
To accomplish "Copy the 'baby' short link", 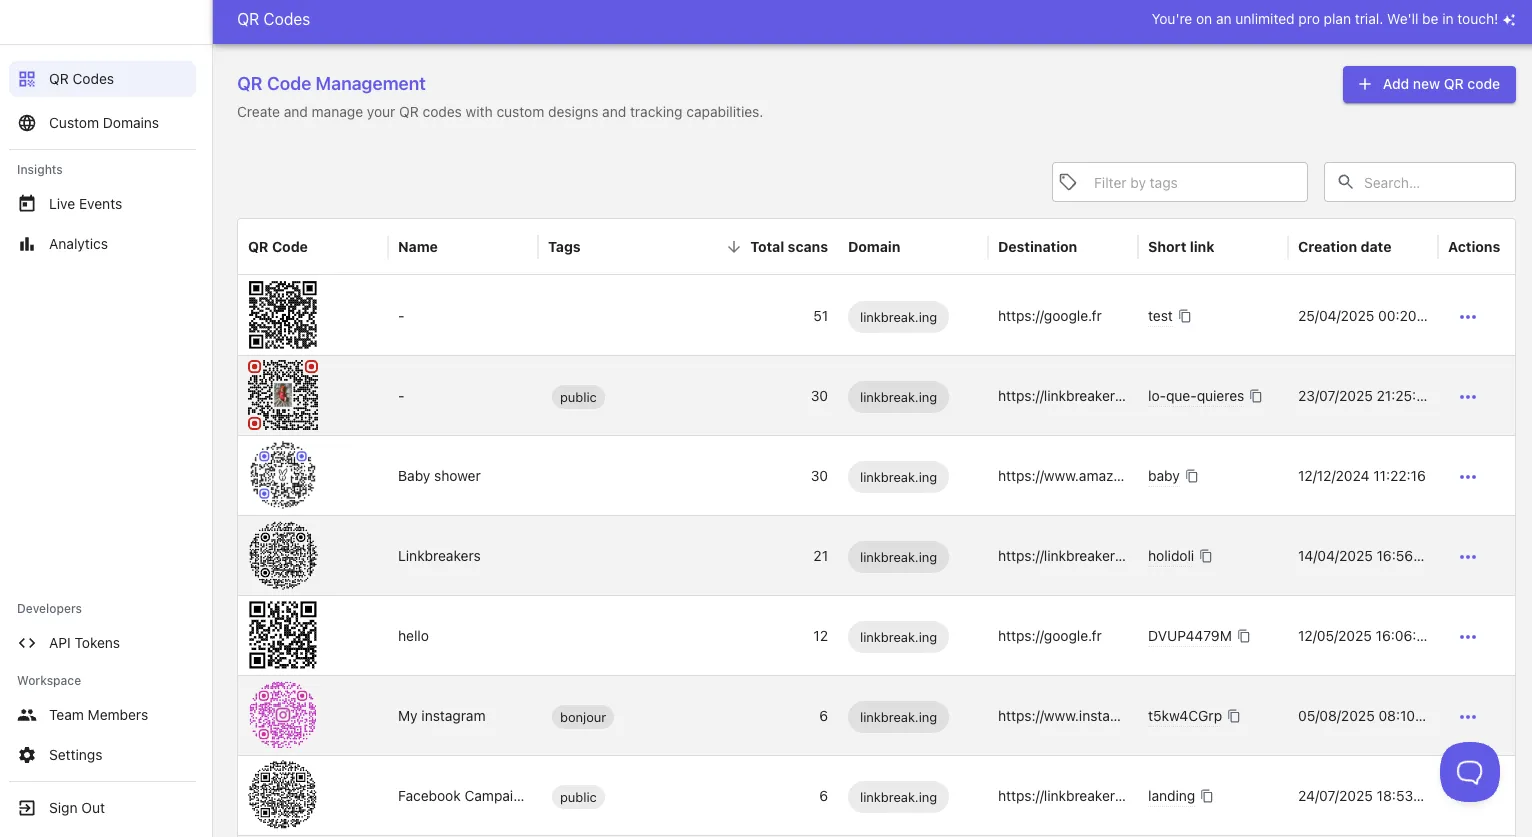I will point(1192,476).
